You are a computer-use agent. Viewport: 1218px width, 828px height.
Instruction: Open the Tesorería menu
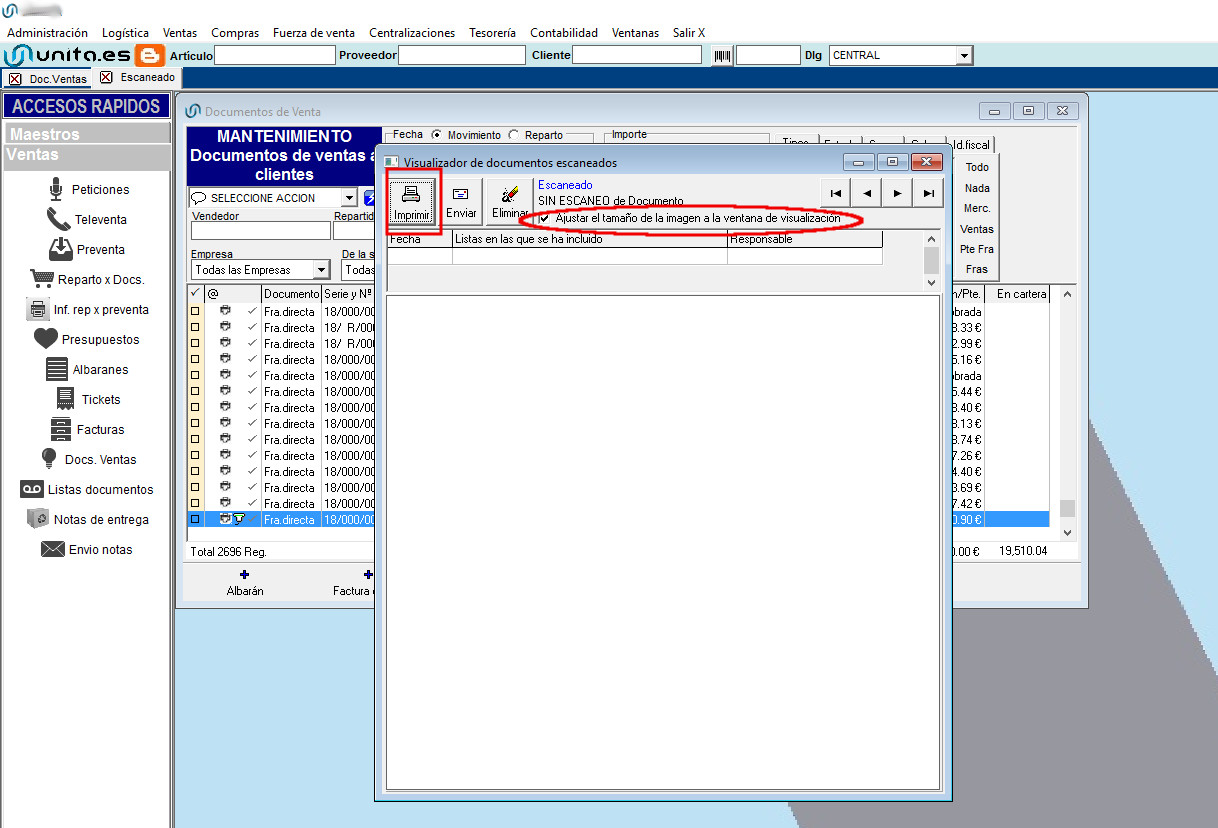(x=493, y=33)
